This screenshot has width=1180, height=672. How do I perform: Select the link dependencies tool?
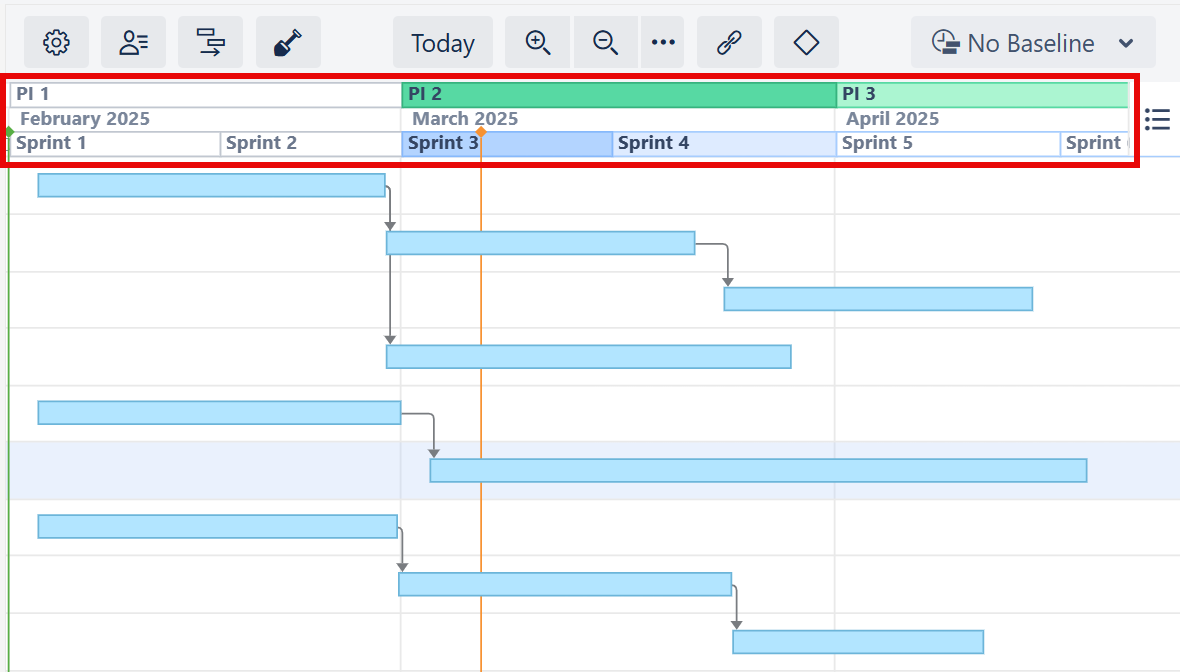pyautogui.click(x=729, y=42)
